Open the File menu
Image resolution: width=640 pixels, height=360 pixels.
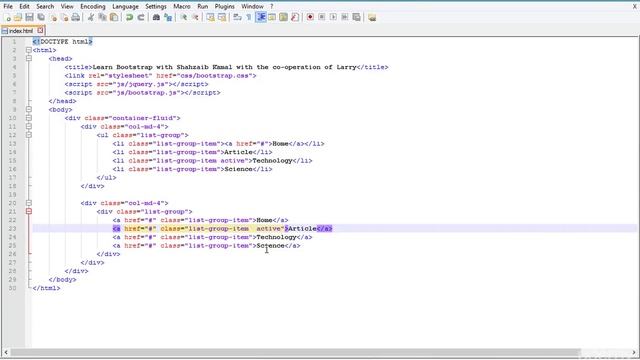coord(8,7)
